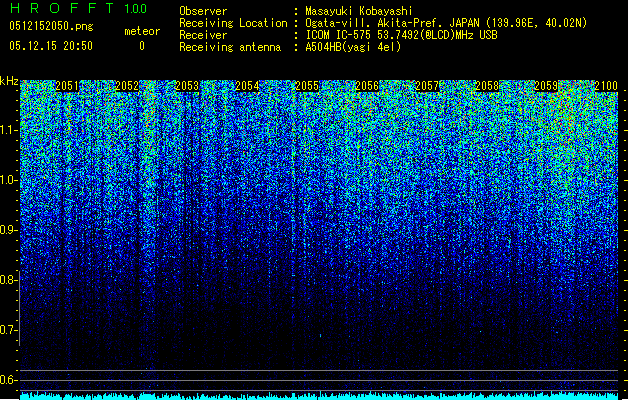Click the meteor count label
The image size is (629, 400).
(x=142, y=31)
